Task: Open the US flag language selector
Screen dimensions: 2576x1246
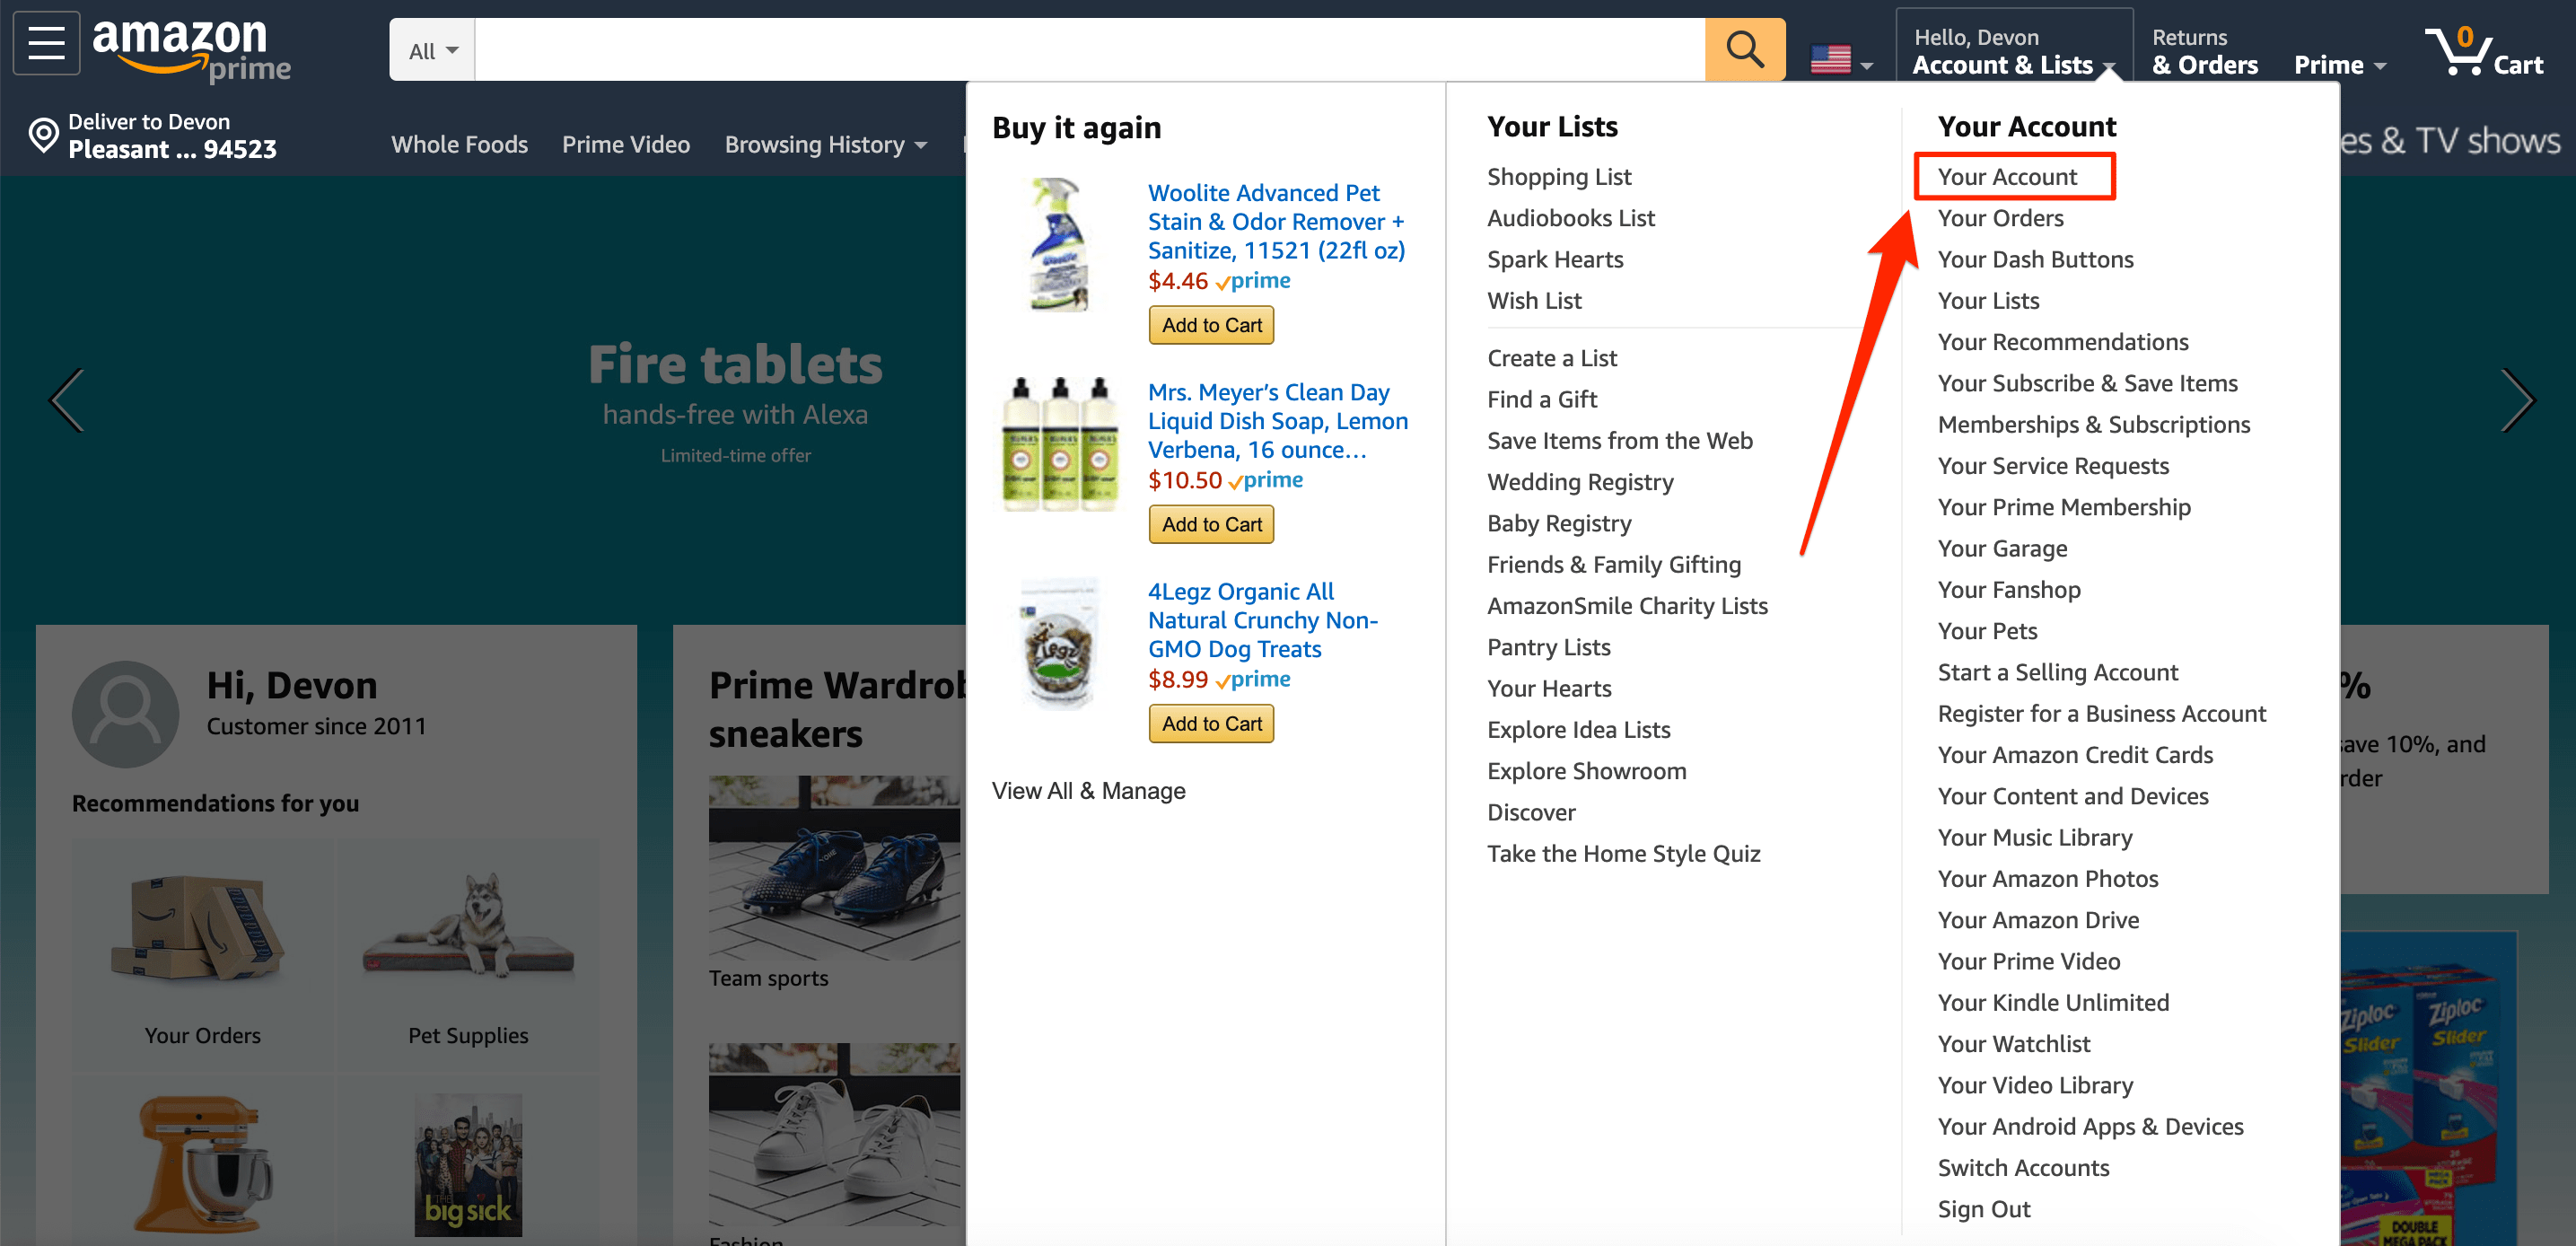Action: (x=1840, y=61)
